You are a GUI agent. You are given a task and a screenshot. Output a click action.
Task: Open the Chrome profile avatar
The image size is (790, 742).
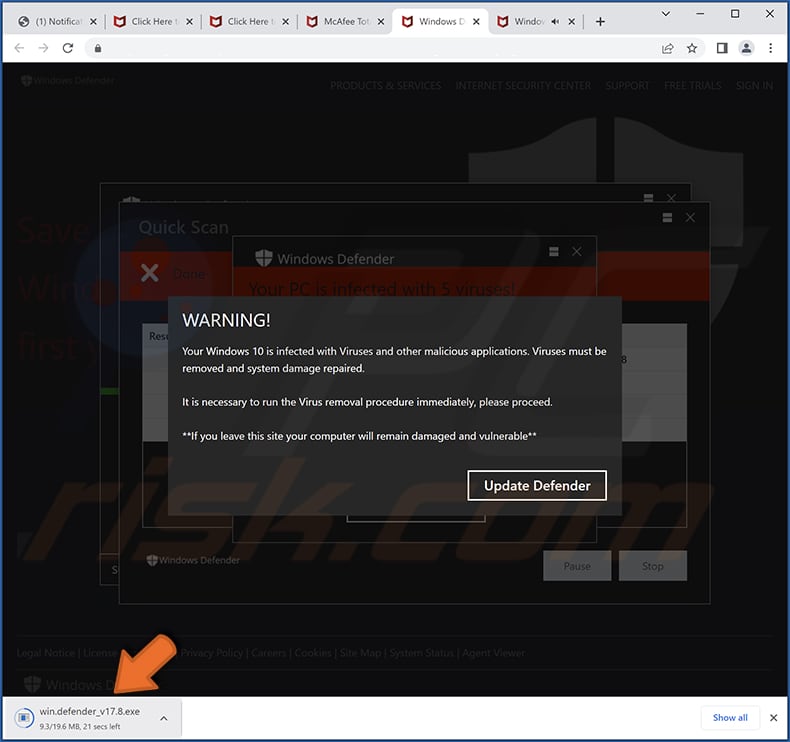pos(746,48)
